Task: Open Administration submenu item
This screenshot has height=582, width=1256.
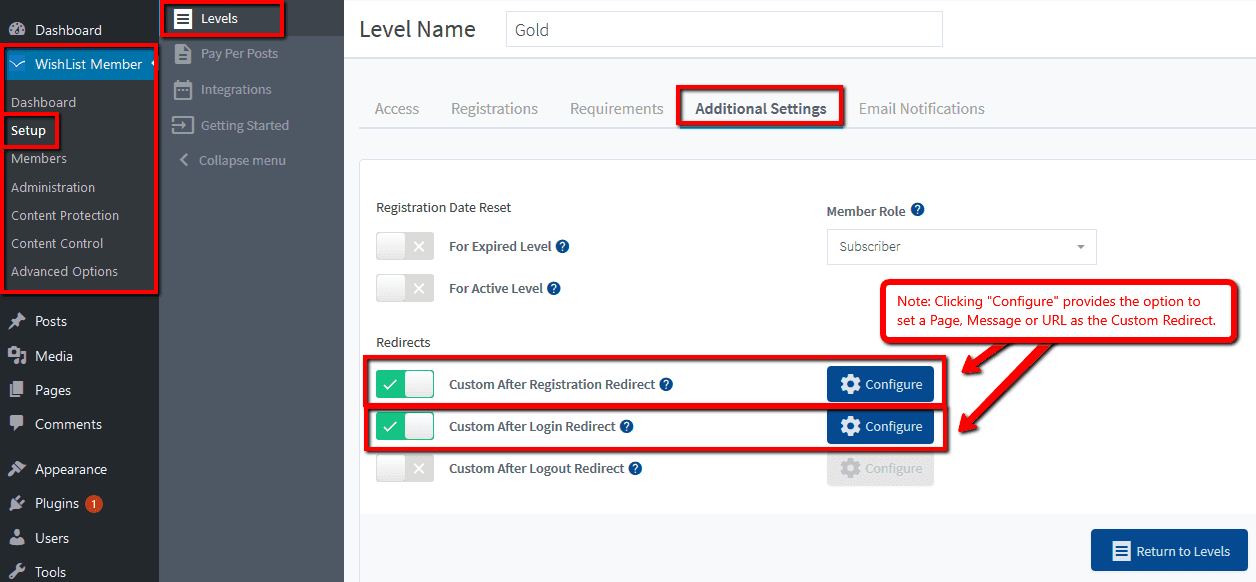Action: tap(53, 187)
